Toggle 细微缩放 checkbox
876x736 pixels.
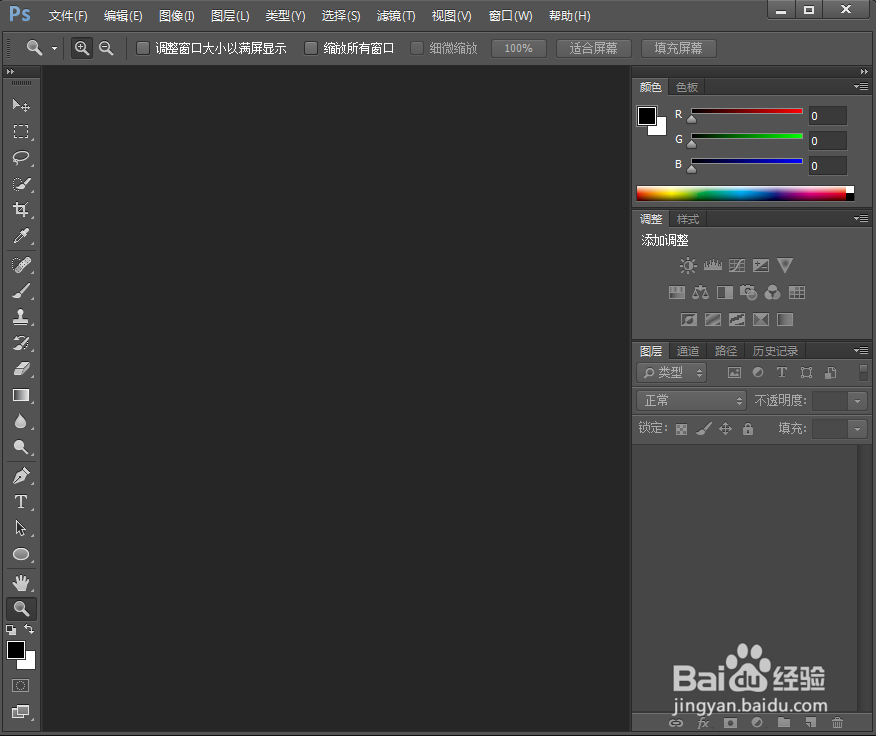[417, 48]
